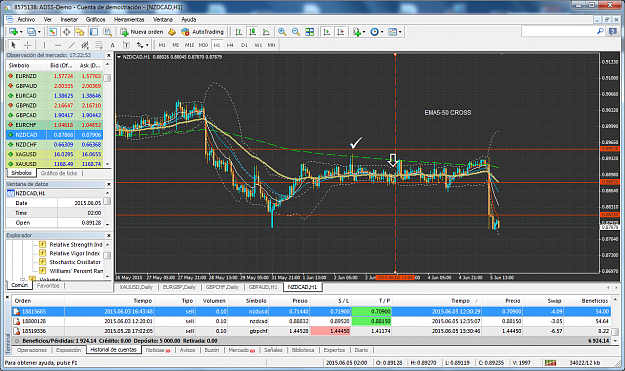Click the Nueva orden button
Image resolution: width=625 pixels, height=371 pixels.
142,32
